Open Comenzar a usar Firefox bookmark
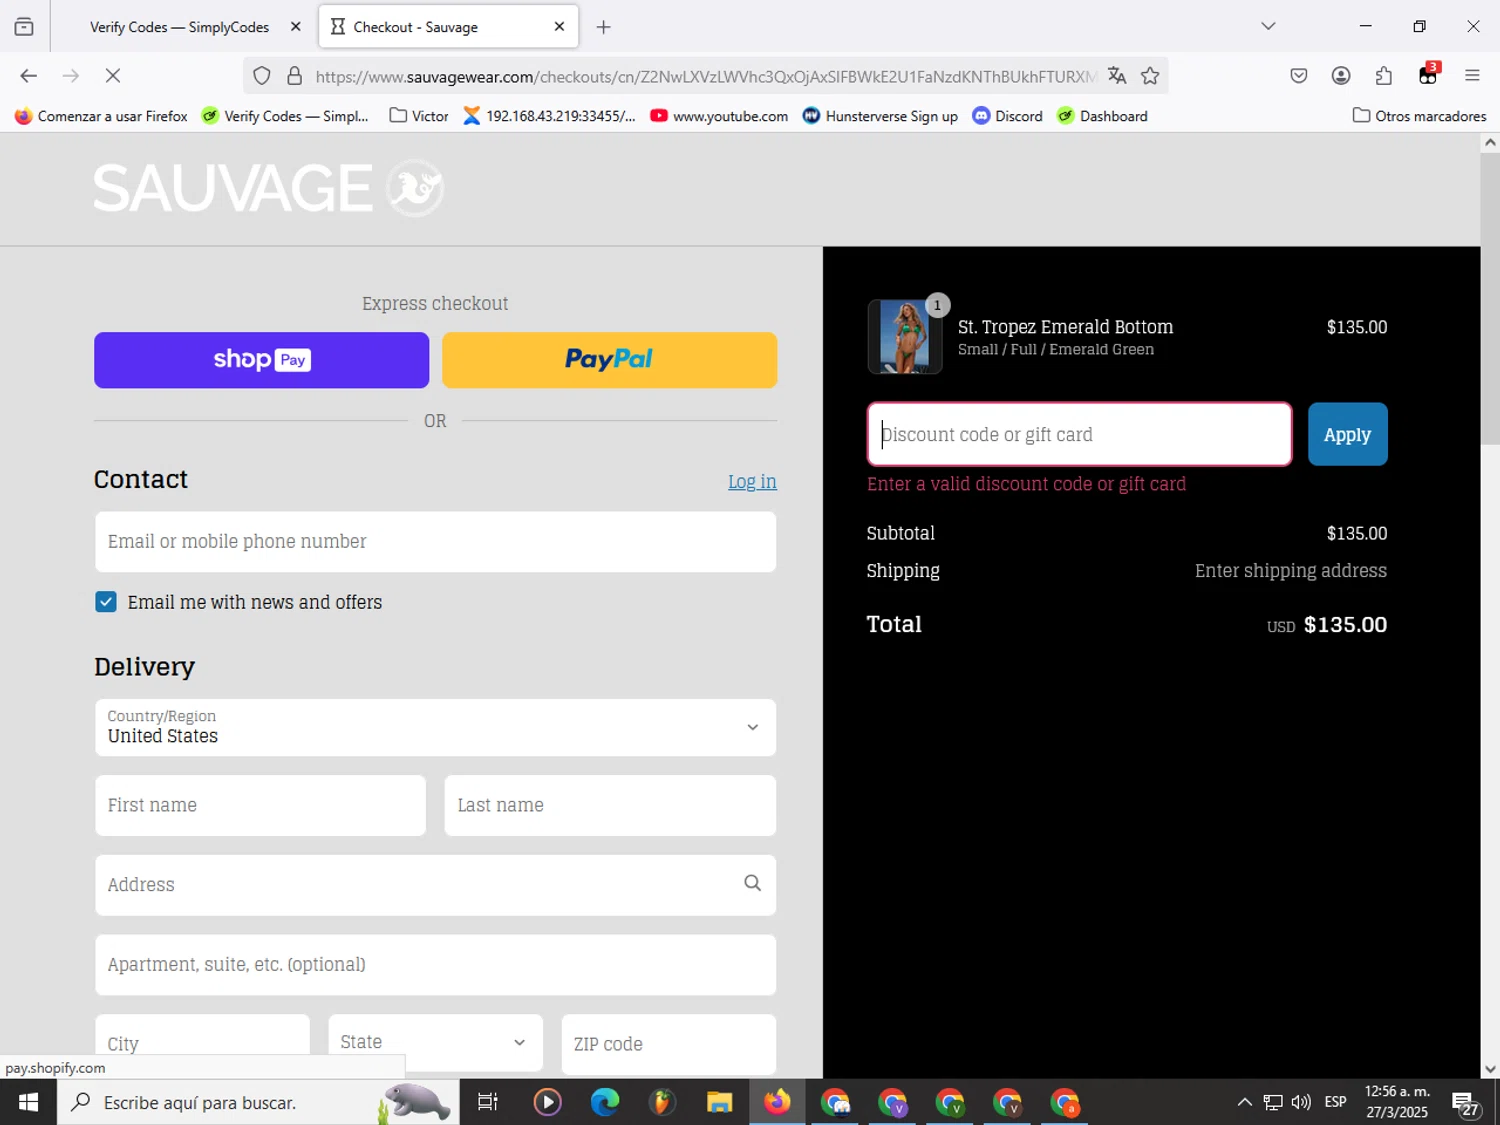Image resolution: width=1500 pixels, height=1125 pixels. [x=101, y=116]
